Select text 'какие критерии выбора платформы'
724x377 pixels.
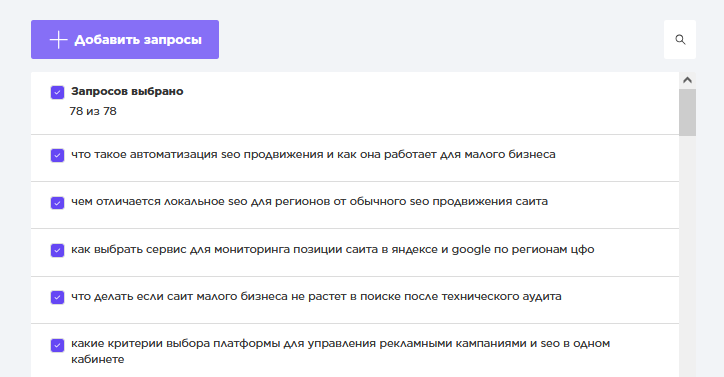click(175, 344)
